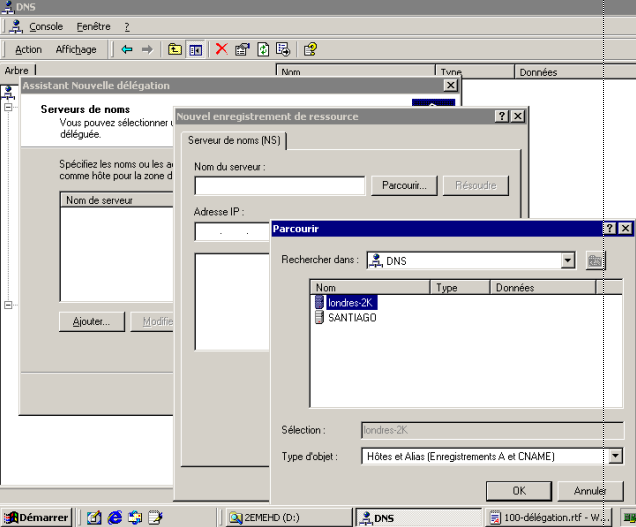Image resolution: width=636 pixels, height=527 pixels.
Task: Click the Up one level toolbar icon
Action: pyautogui.click(x=175, y=49)
